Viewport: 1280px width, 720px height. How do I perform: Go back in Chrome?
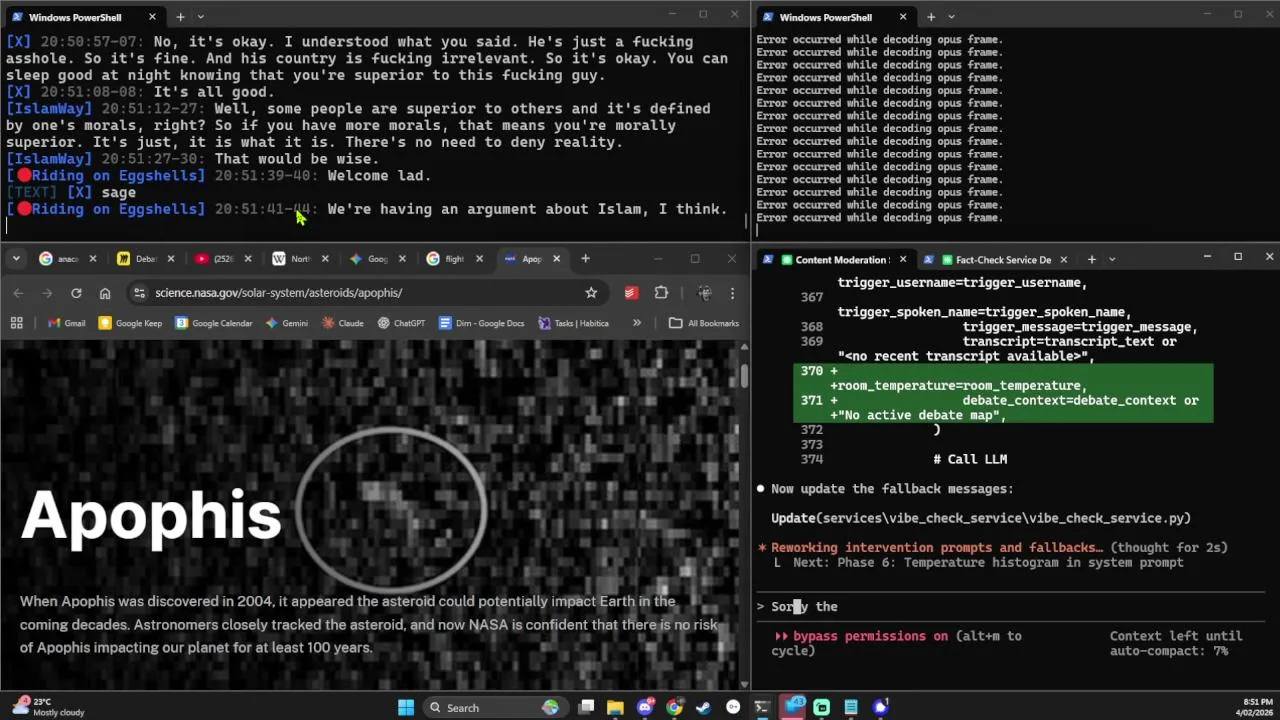[x=18, y=293]
